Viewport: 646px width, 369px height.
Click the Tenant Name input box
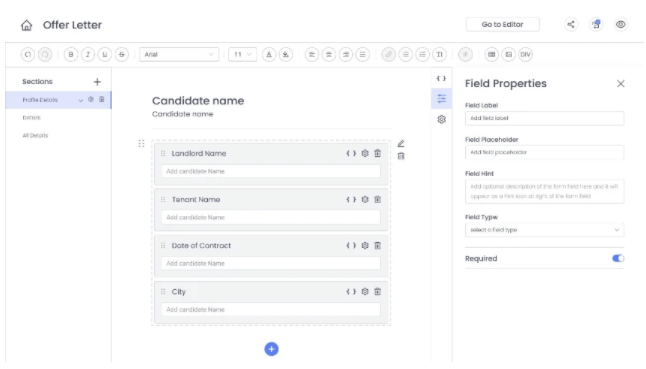tap(271, 217)
